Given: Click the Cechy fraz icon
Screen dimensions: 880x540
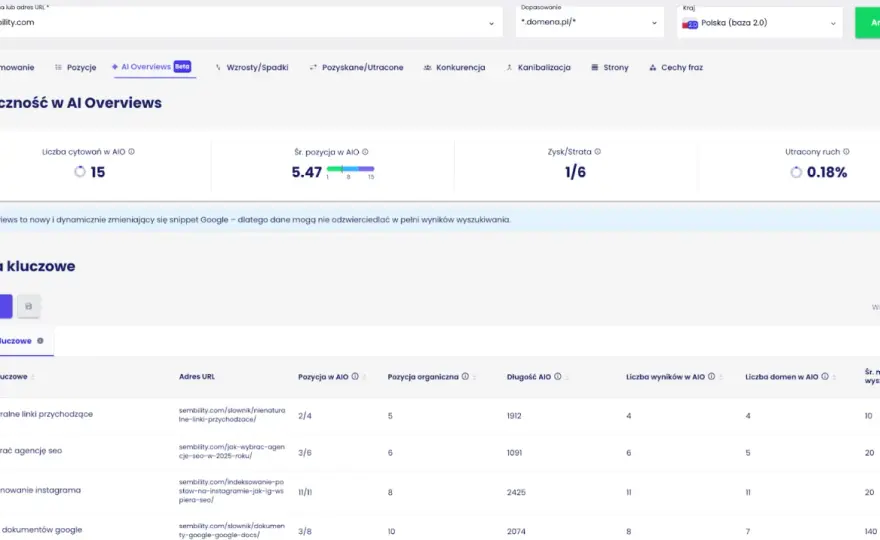Looking at the screenshot, I should click(652, 67).
